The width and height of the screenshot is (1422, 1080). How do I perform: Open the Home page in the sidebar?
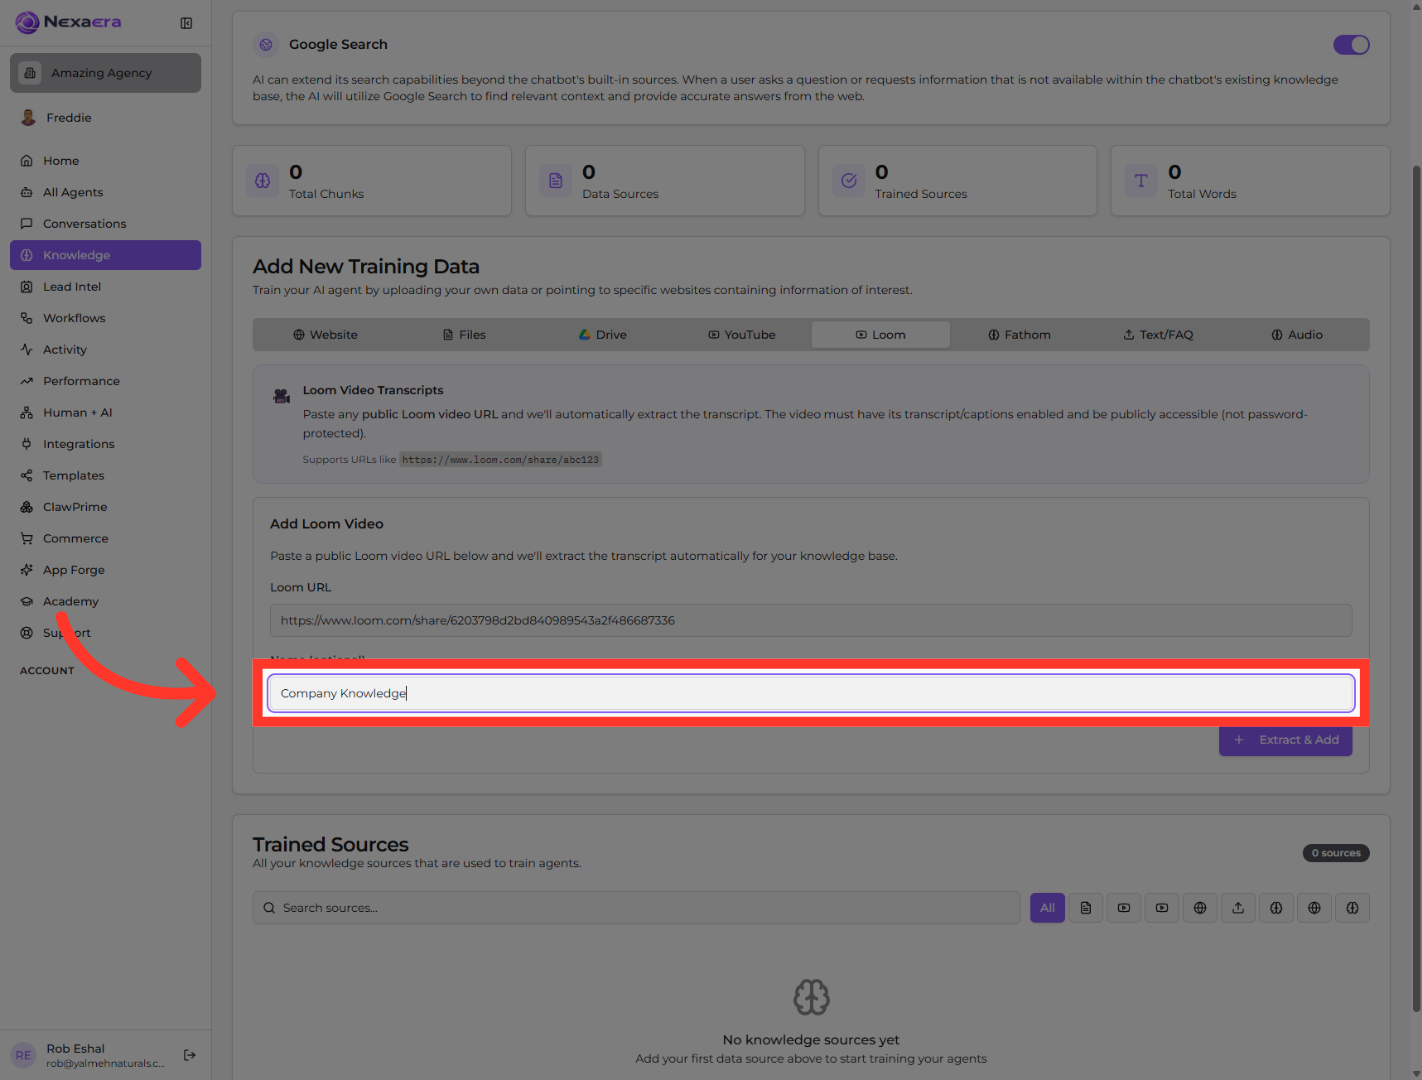(x=105, y=161)
